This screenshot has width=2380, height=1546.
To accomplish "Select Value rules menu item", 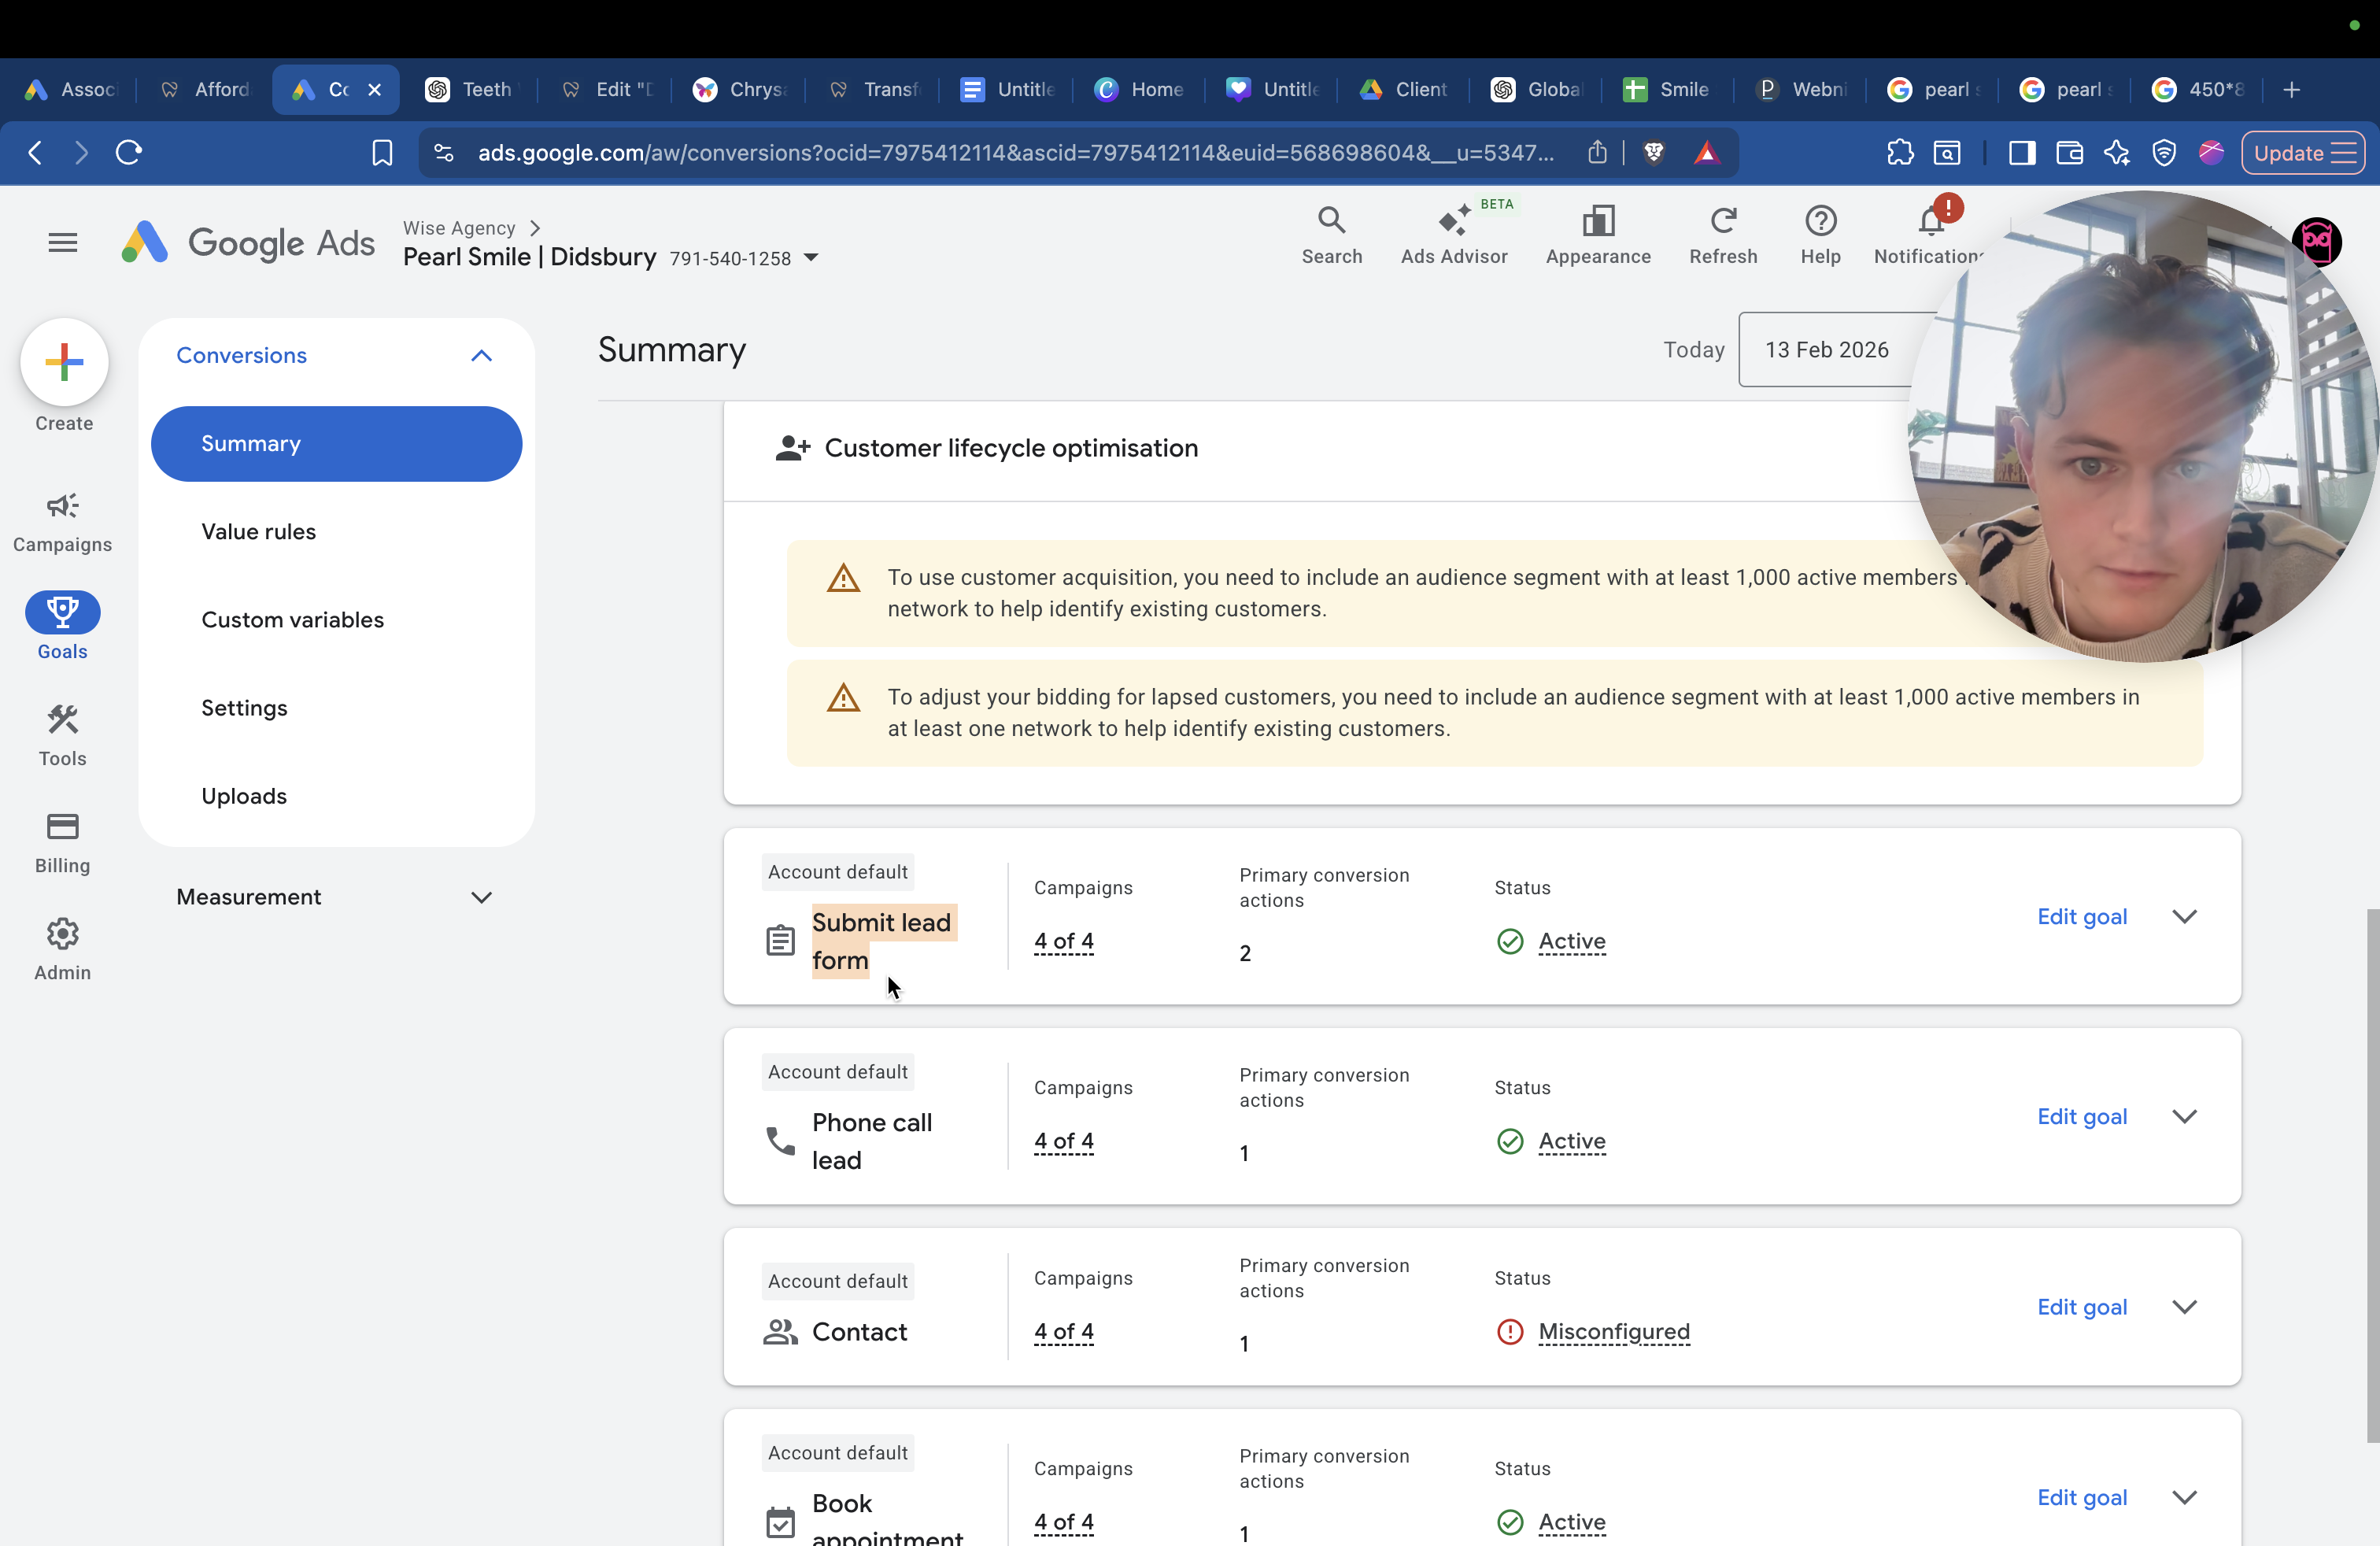I will tap(259, 531).
